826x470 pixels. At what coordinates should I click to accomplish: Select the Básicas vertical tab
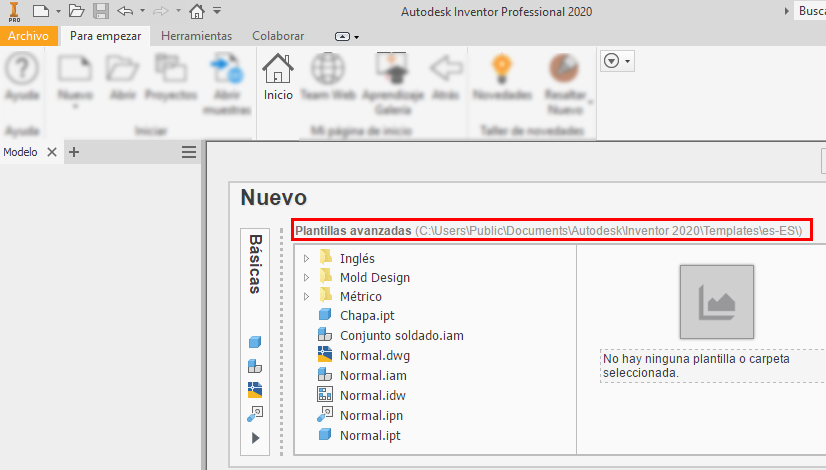(255, 264)
